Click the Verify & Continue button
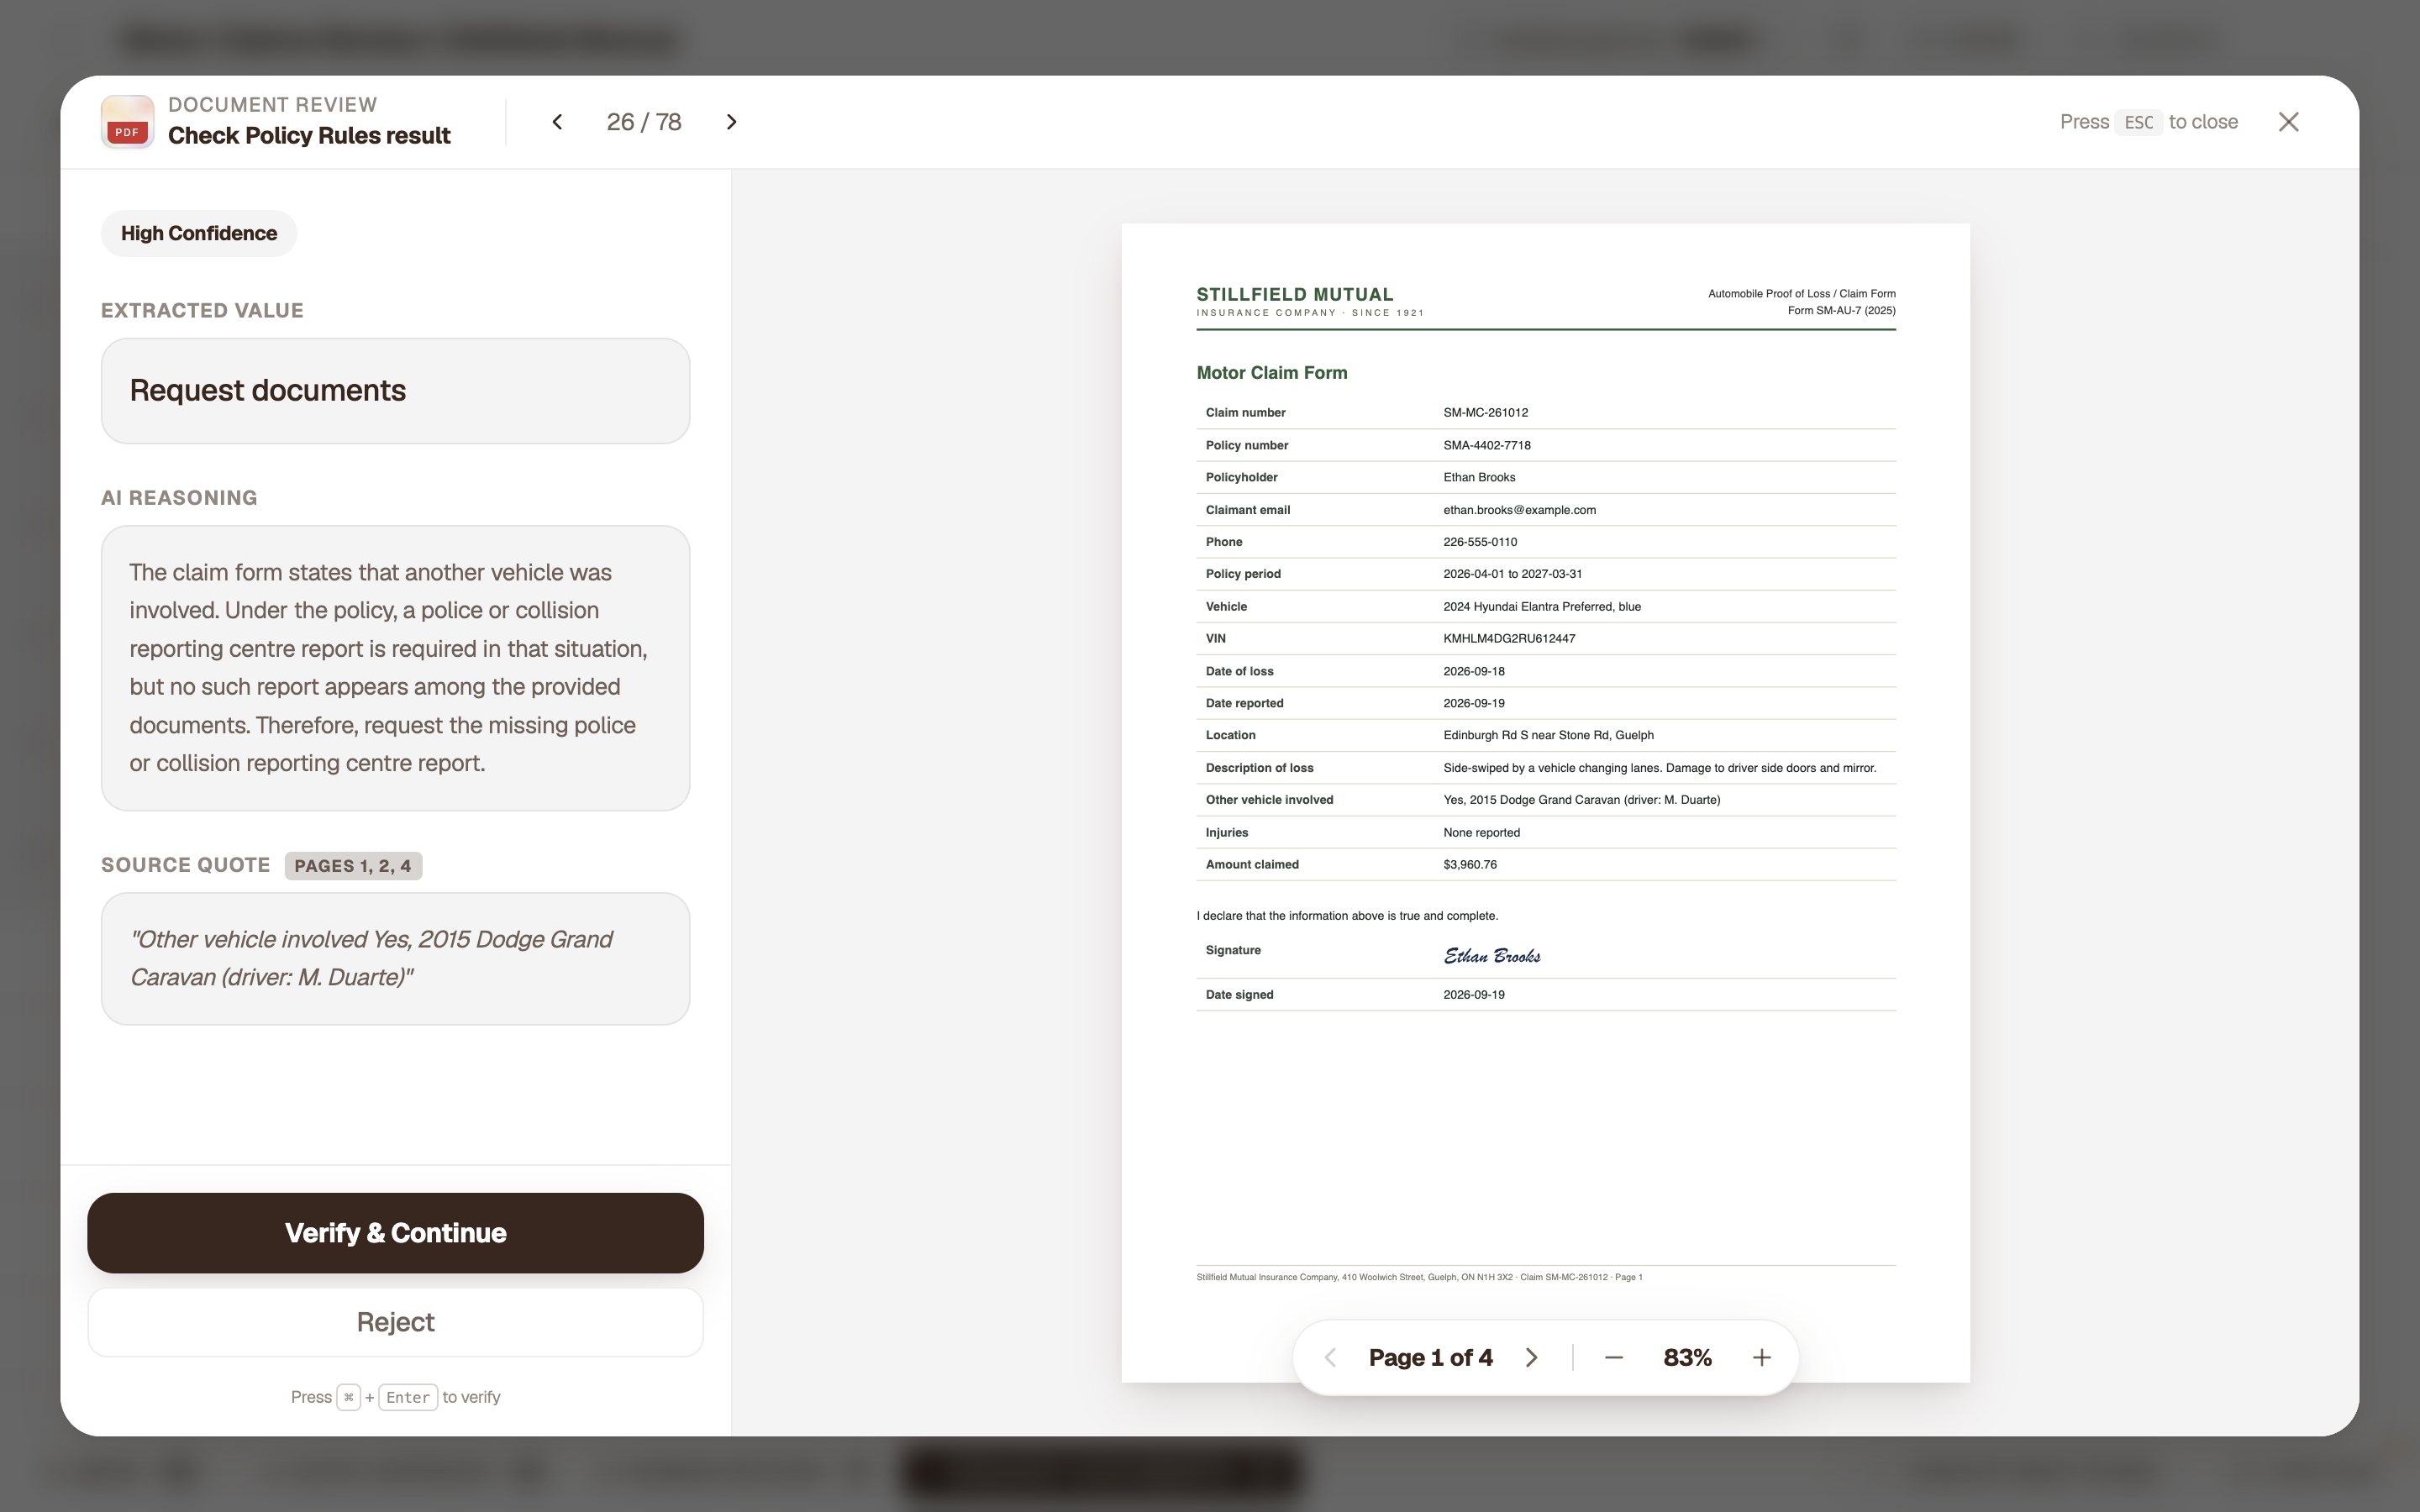Image resolution: width=2420 pixels, height=1512 pixels. pyautogui.click(x=395, y=1232)
